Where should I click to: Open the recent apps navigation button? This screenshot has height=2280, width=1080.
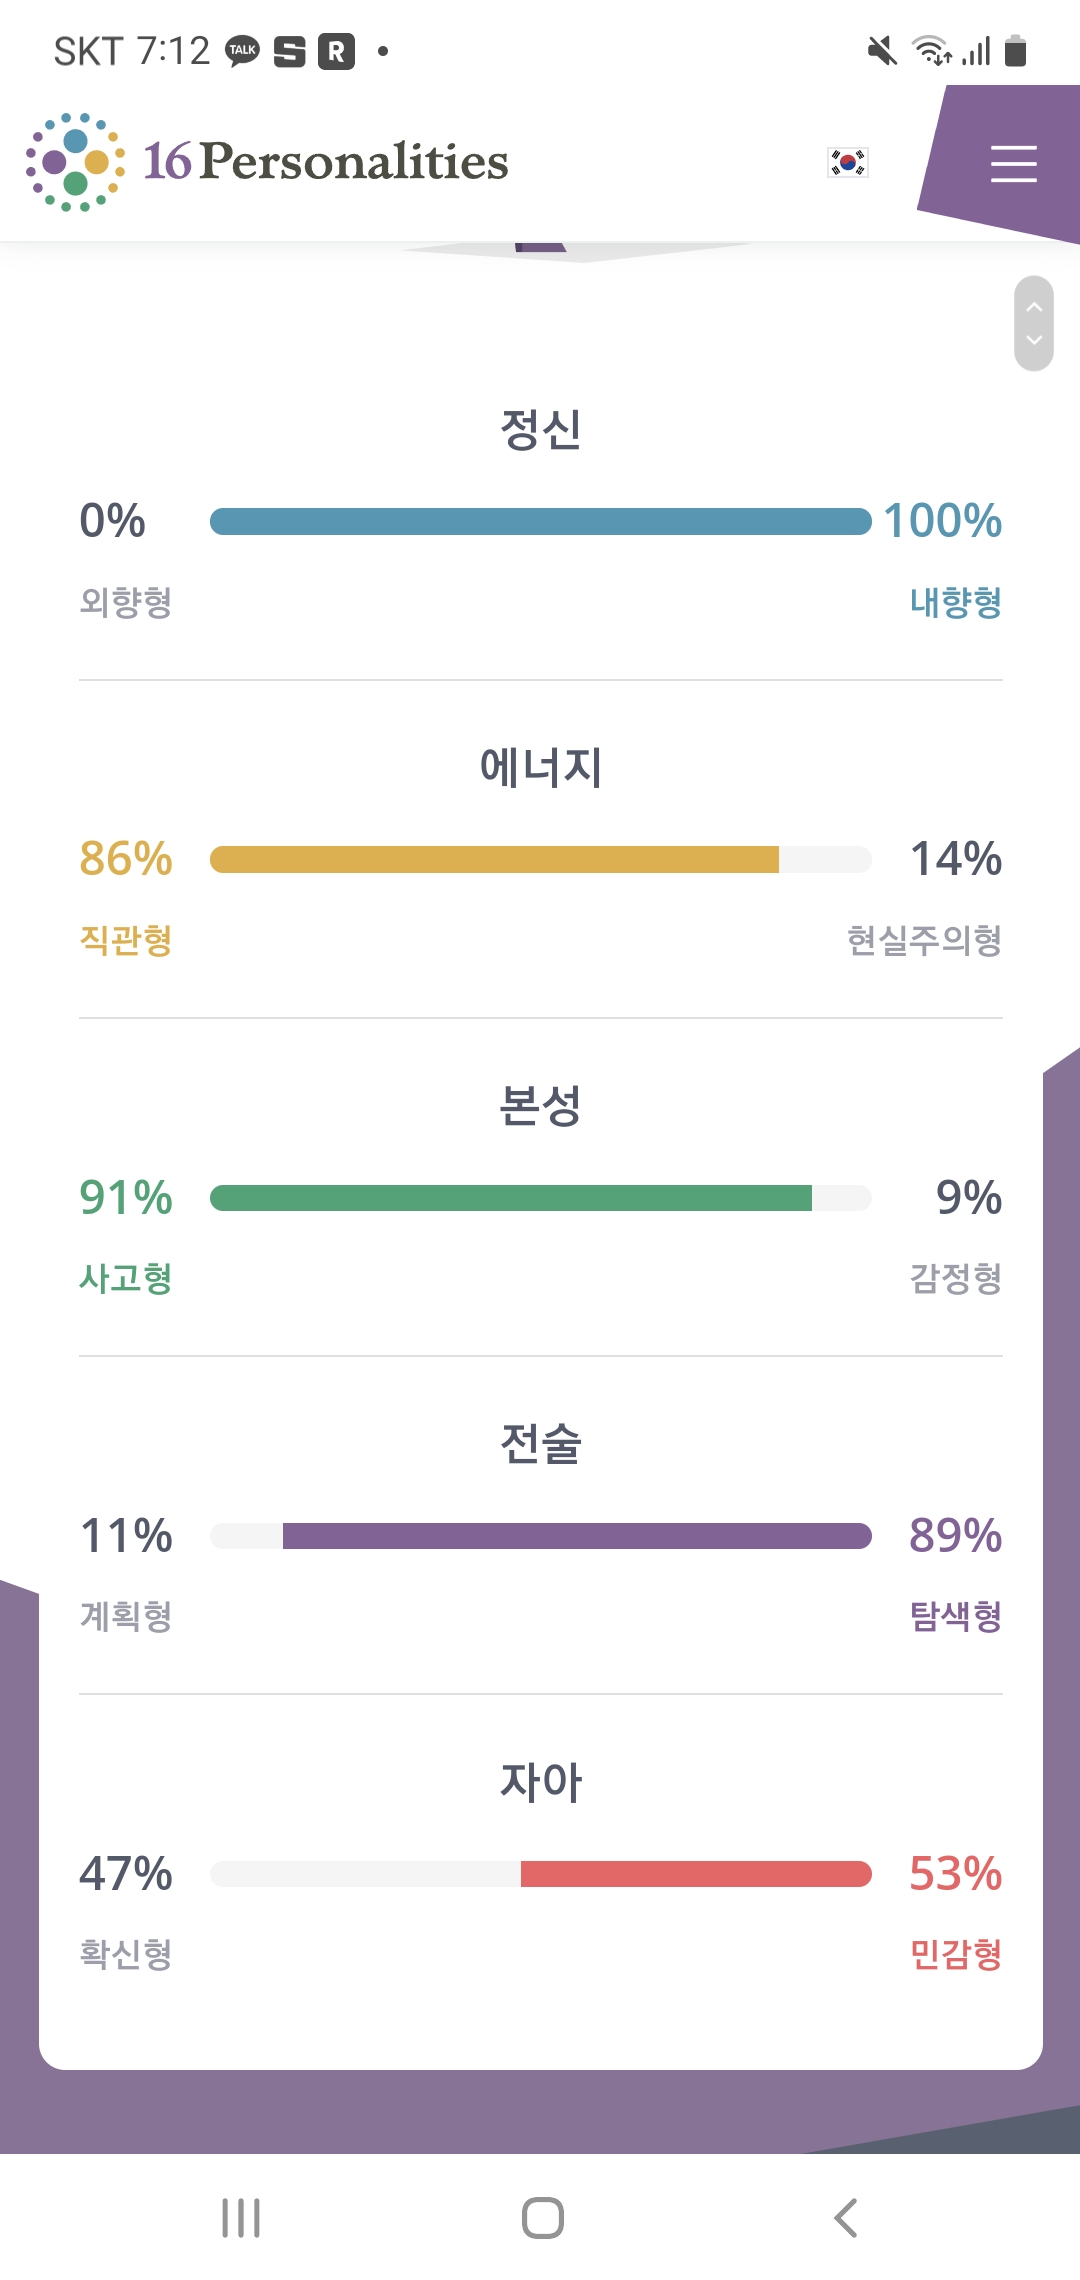(x=241, y=2217)
